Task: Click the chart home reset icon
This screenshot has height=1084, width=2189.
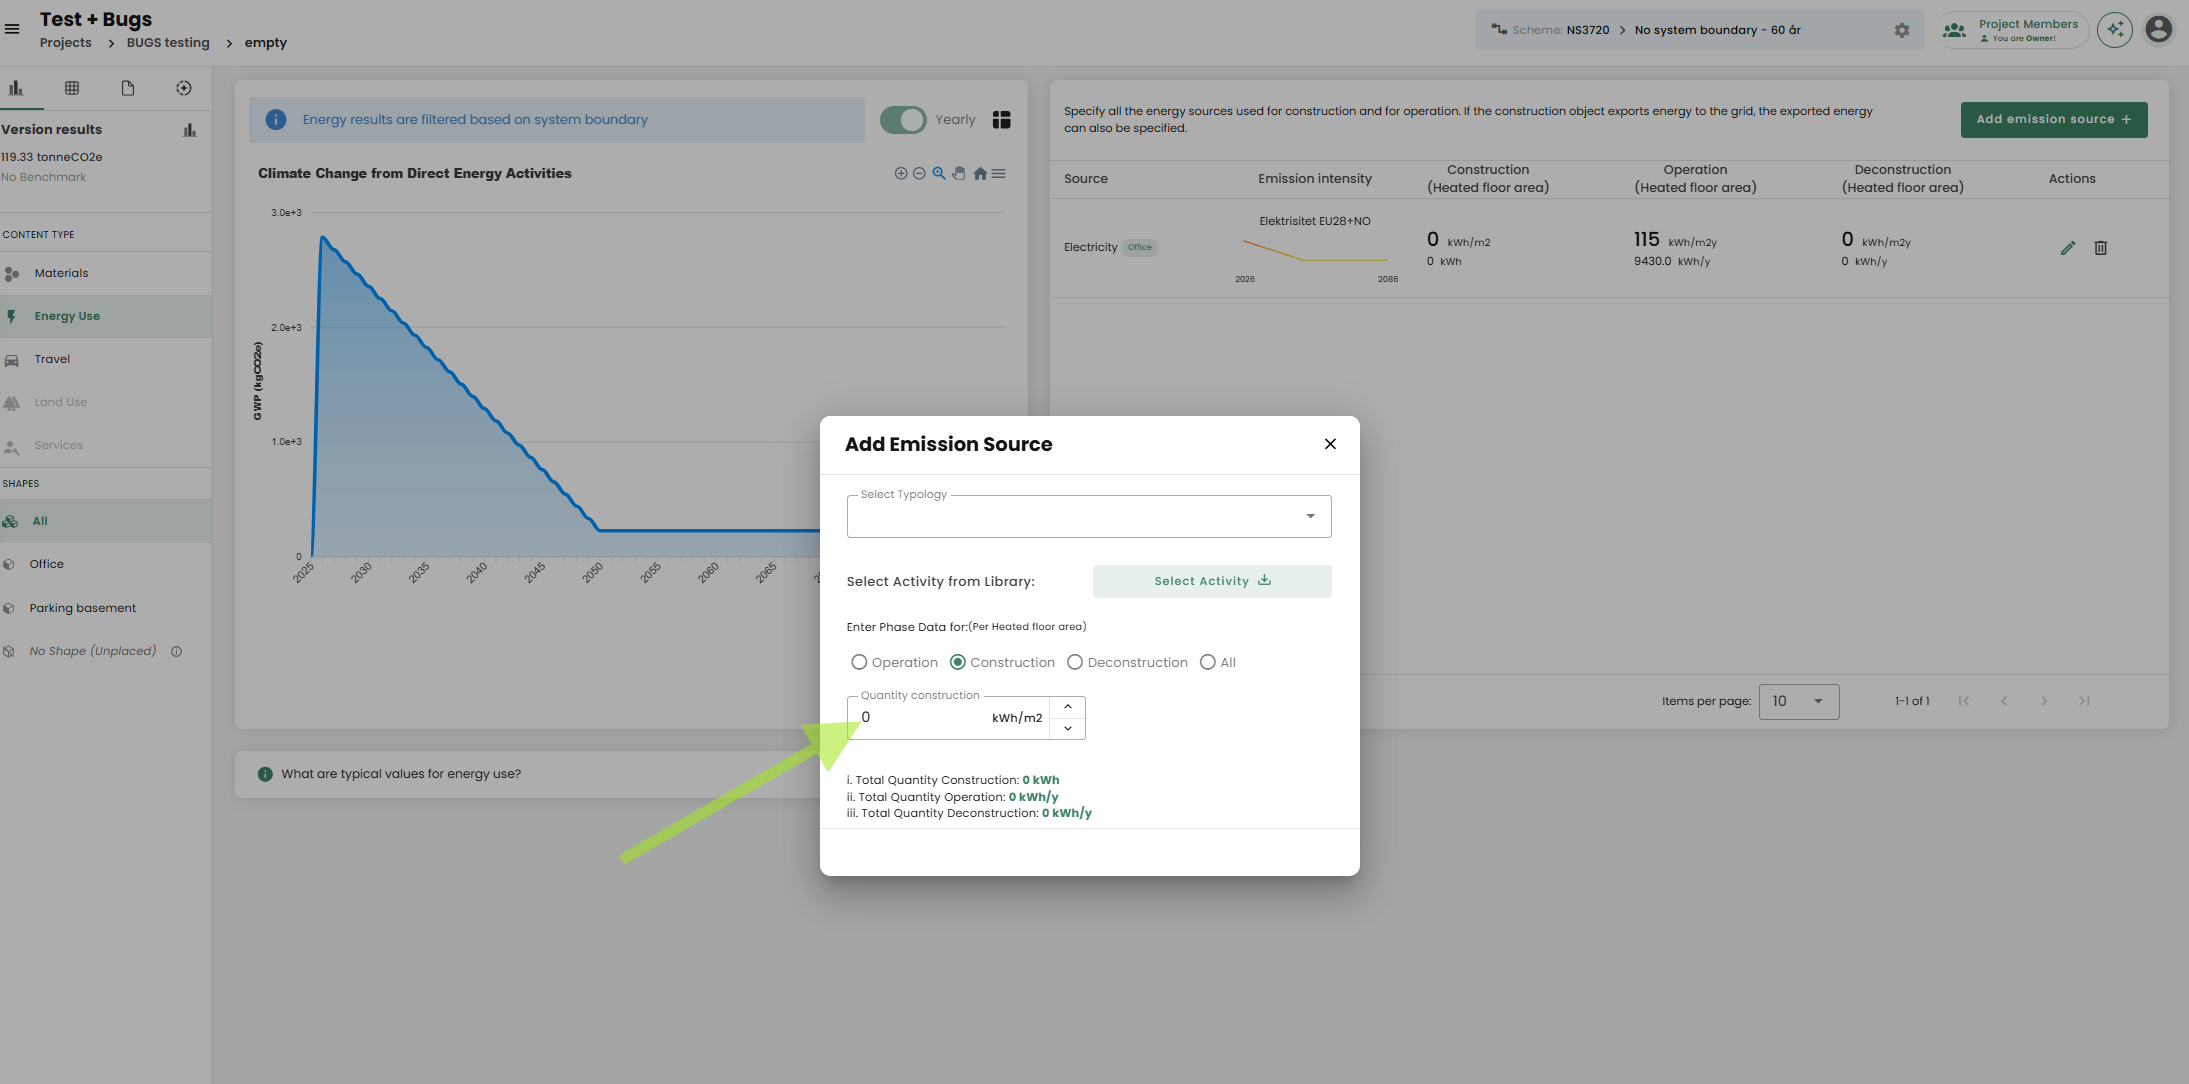Action: coord(980,173)
